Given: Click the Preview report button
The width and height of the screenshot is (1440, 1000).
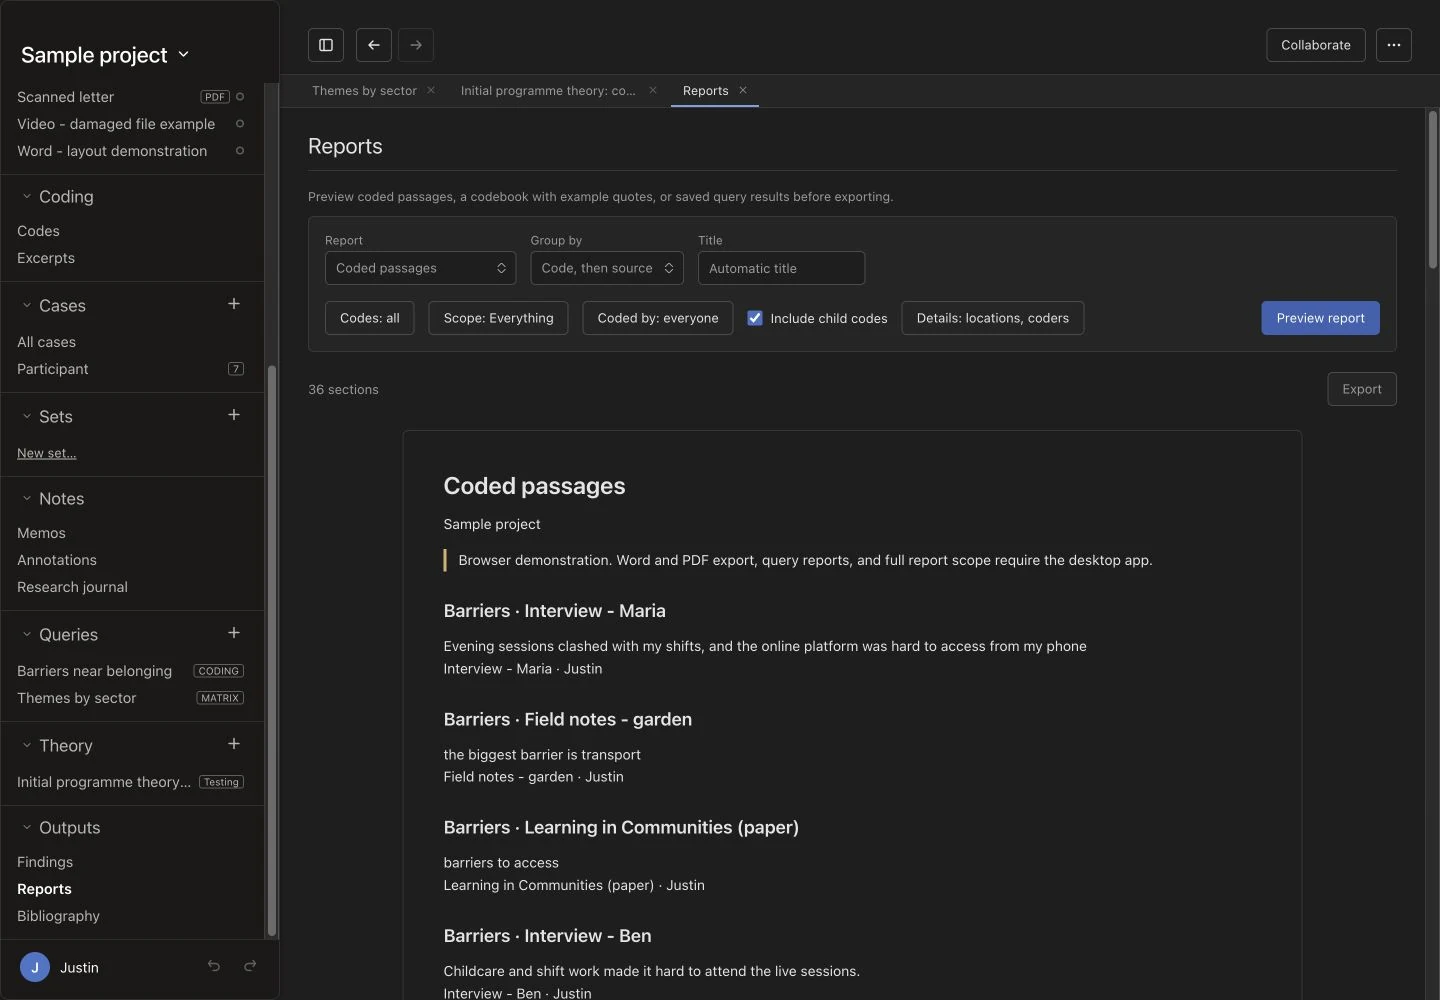Looking at the screenshot, I should pyautogui.click(x=1320, y=318).
